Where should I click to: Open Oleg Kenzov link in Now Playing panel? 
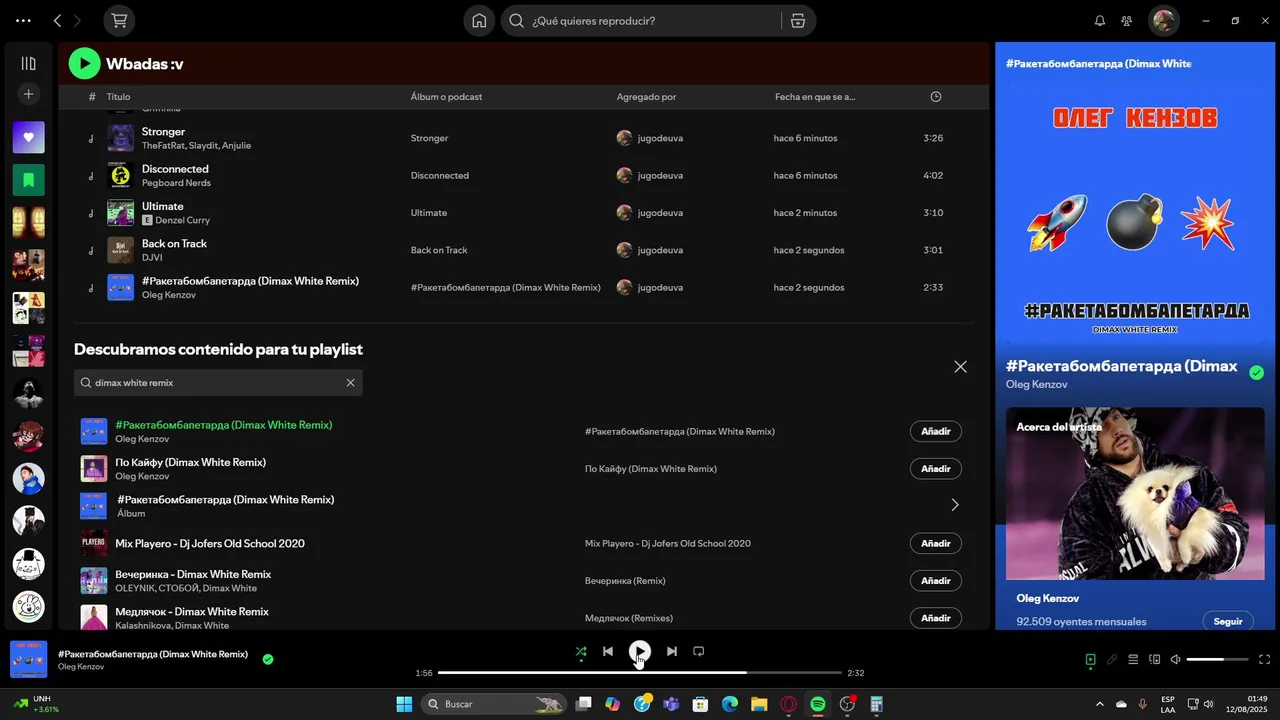[1037, 385]
